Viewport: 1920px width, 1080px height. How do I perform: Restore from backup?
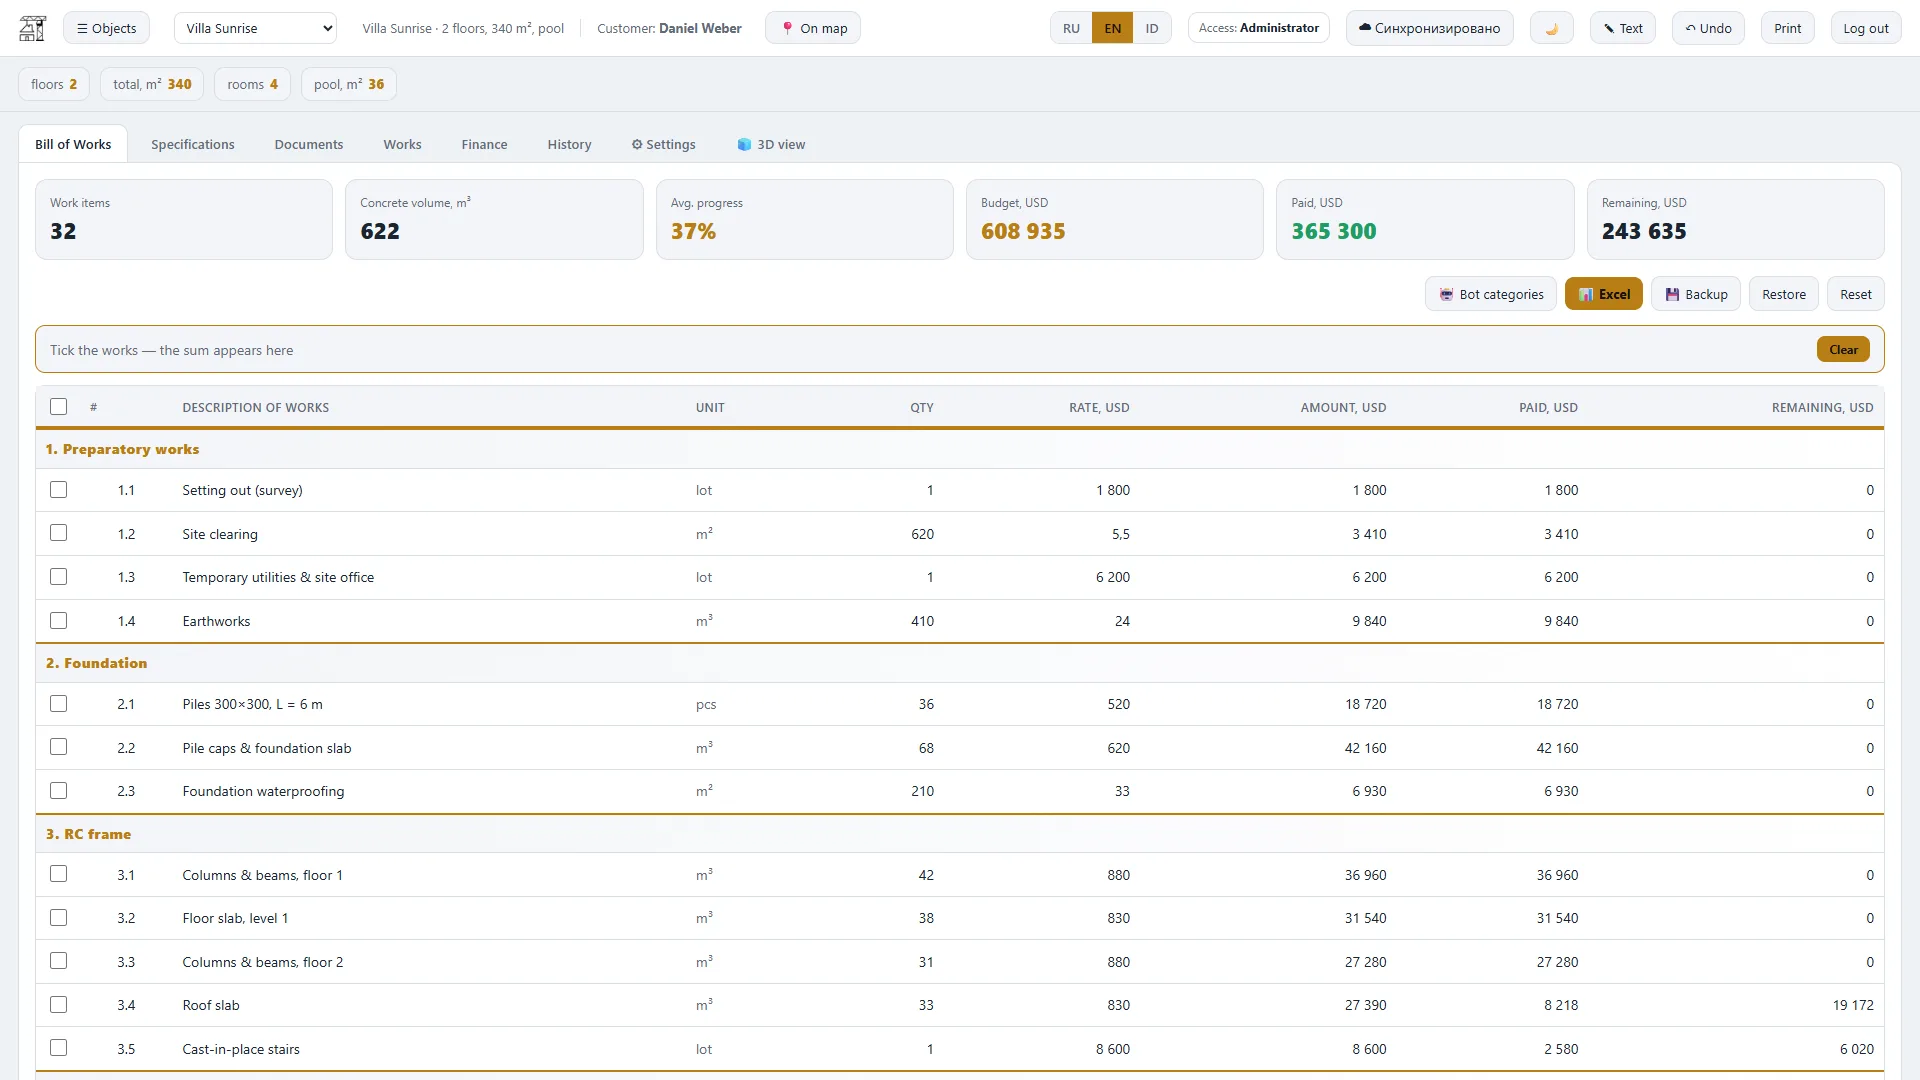click(x=1783, y=294)
